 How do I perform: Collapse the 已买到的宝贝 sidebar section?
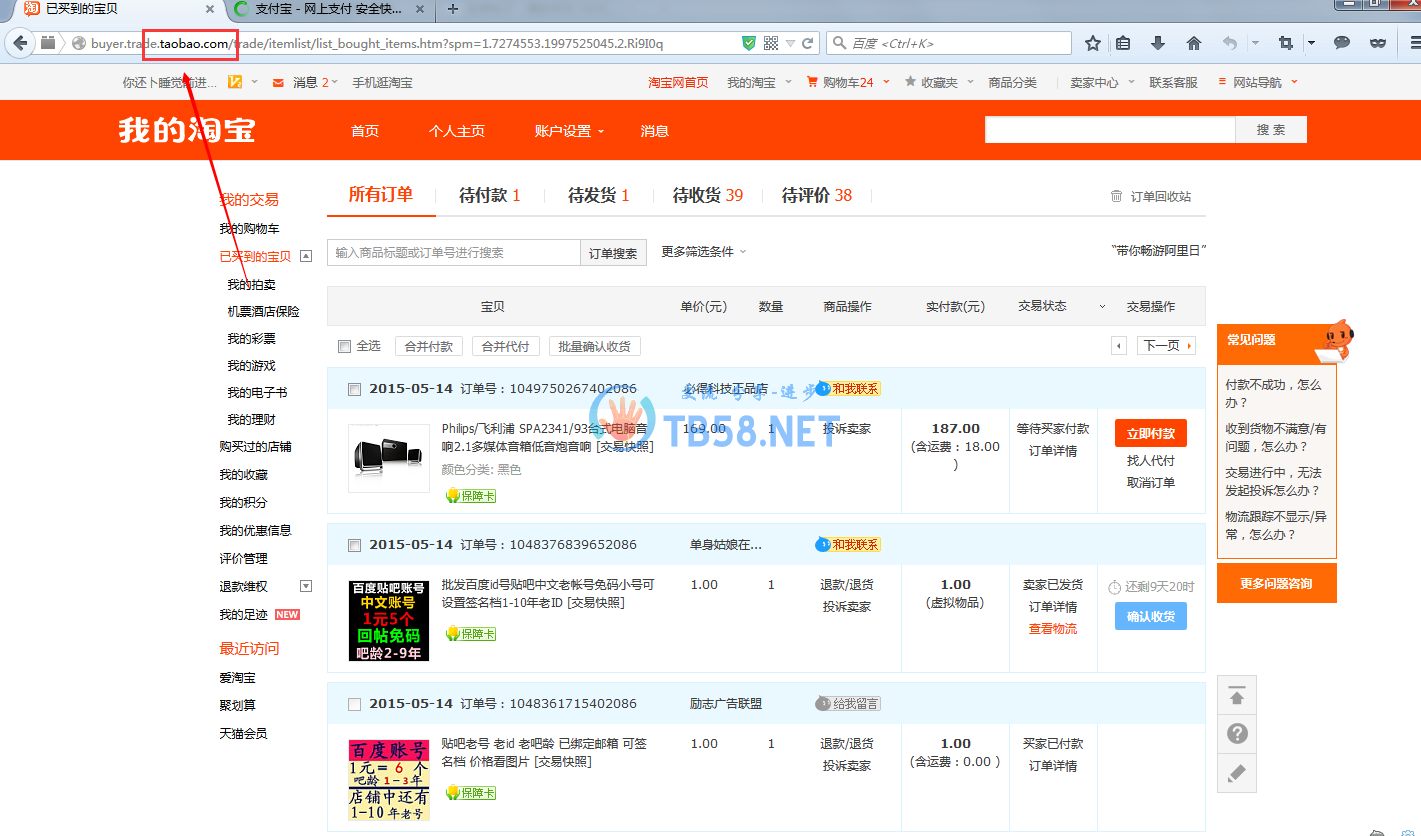pos(306,256)
